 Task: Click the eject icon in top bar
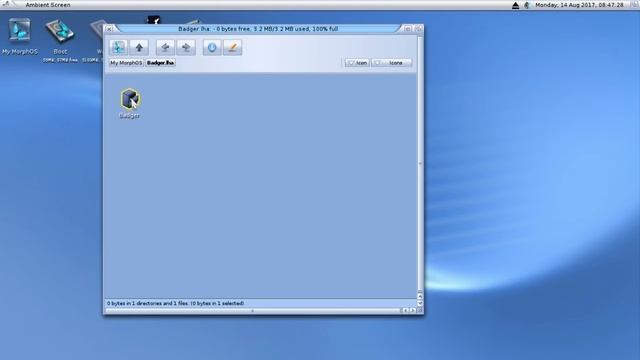point(516,5)
